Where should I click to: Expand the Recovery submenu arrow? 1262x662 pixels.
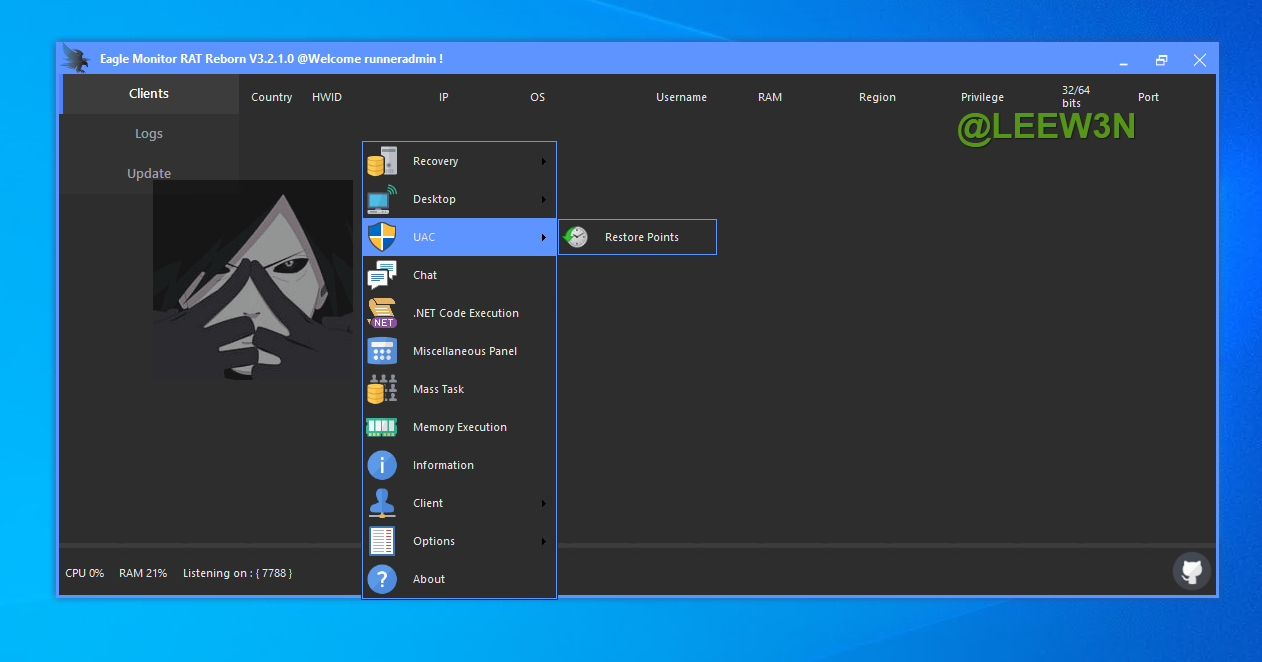(x=544, y=161)
